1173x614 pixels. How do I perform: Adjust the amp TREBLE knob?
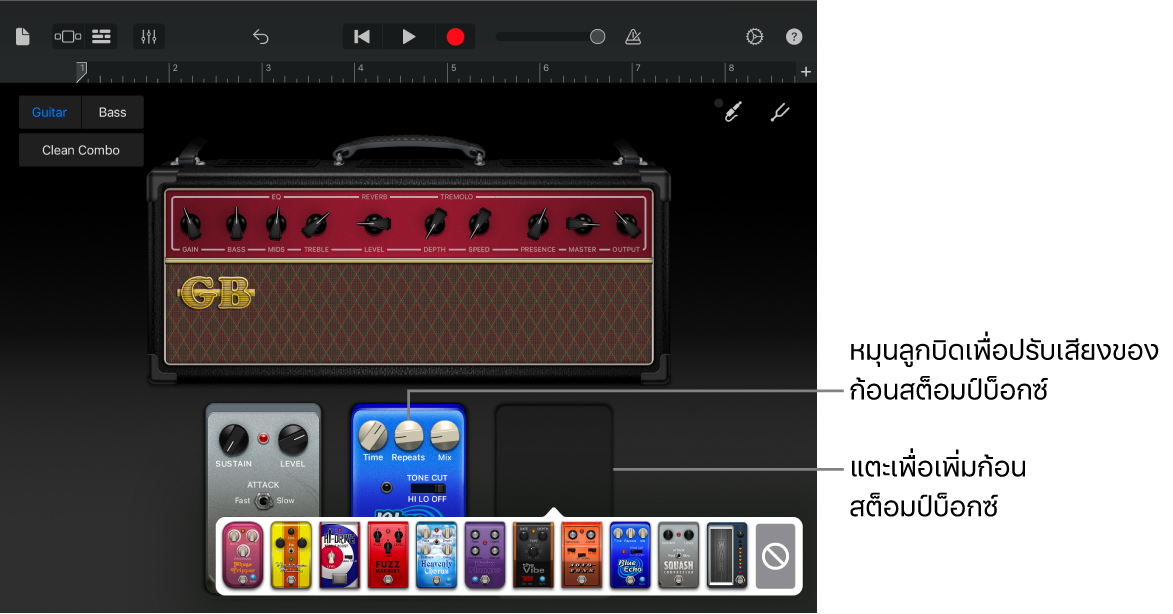[316, 224]
